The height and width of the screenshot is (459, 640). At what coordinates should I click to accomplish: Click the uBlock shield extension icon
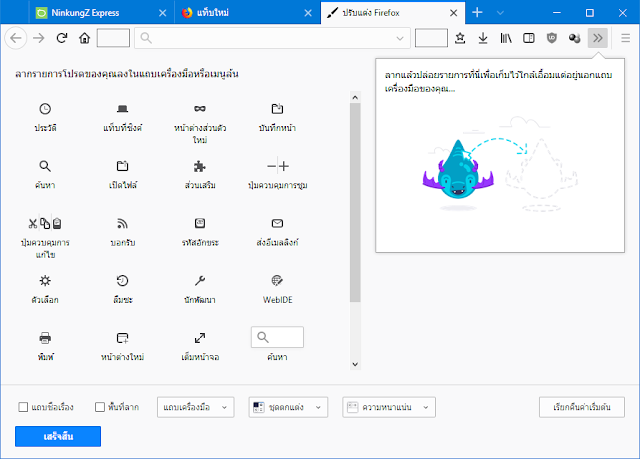551,38
